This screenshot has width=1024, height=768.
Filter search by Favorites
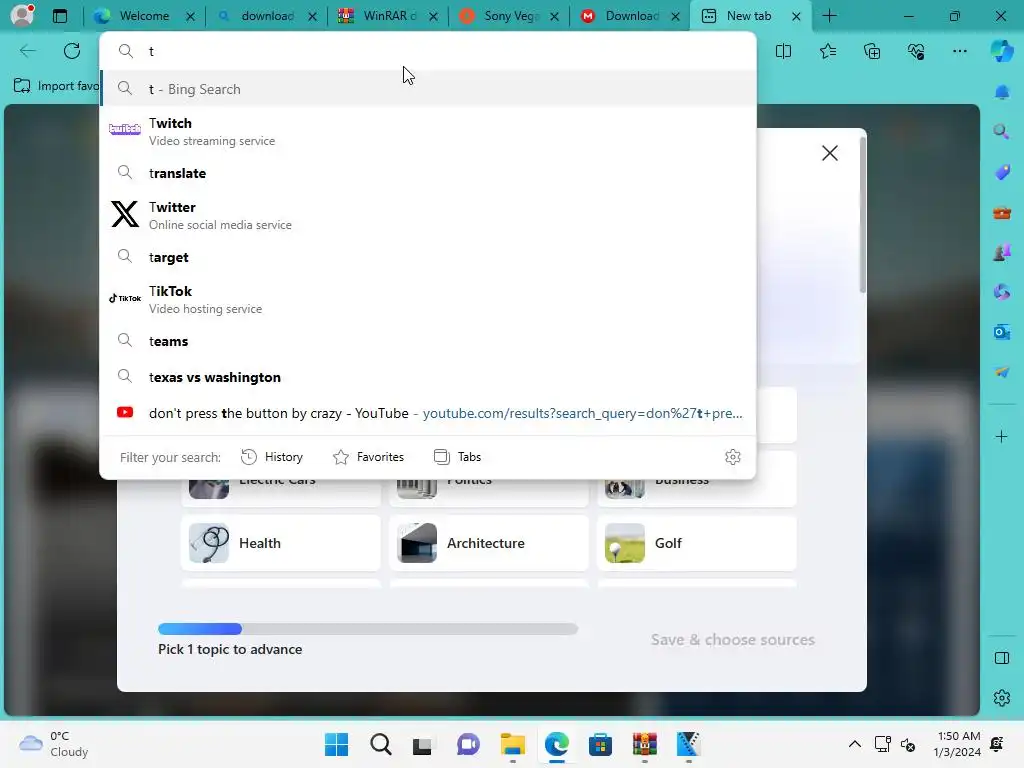pos(368,456)
